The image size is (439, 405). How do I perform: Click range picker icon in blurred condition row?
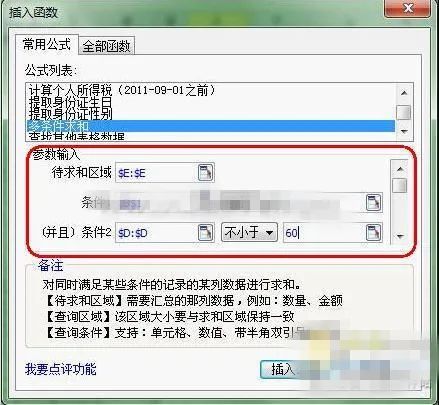pyautogui.click(x=373, y=202)
